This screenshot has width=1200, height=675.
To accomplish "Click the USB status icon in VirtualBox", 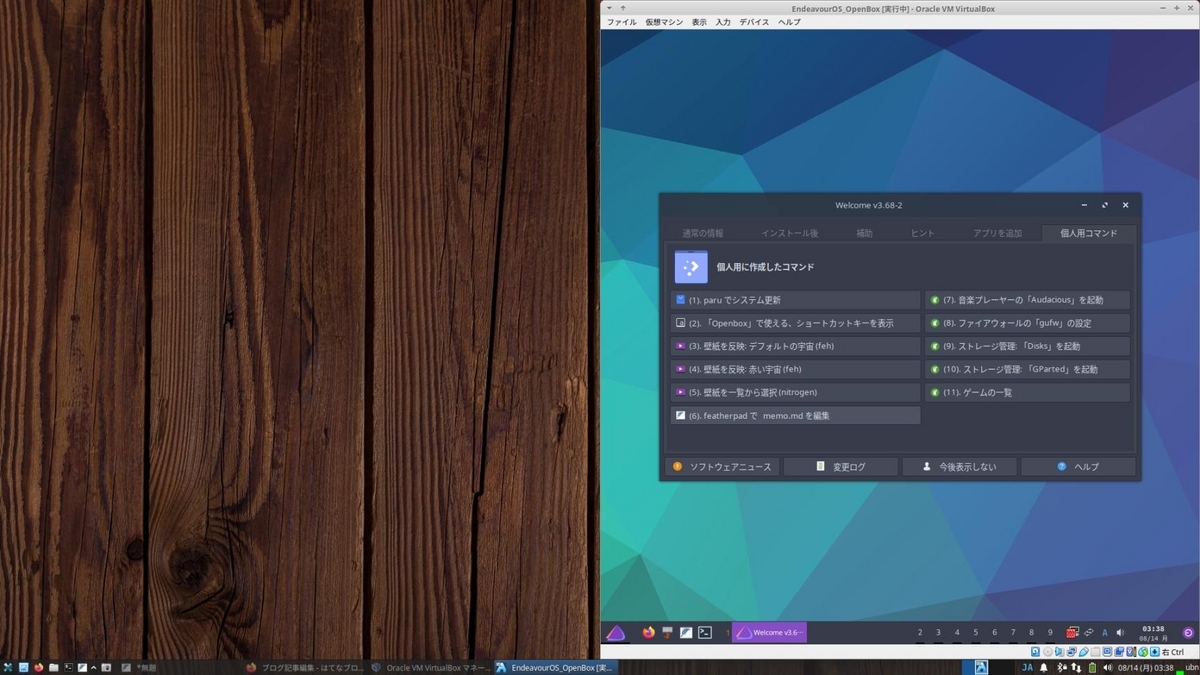I will (1083, 652).
